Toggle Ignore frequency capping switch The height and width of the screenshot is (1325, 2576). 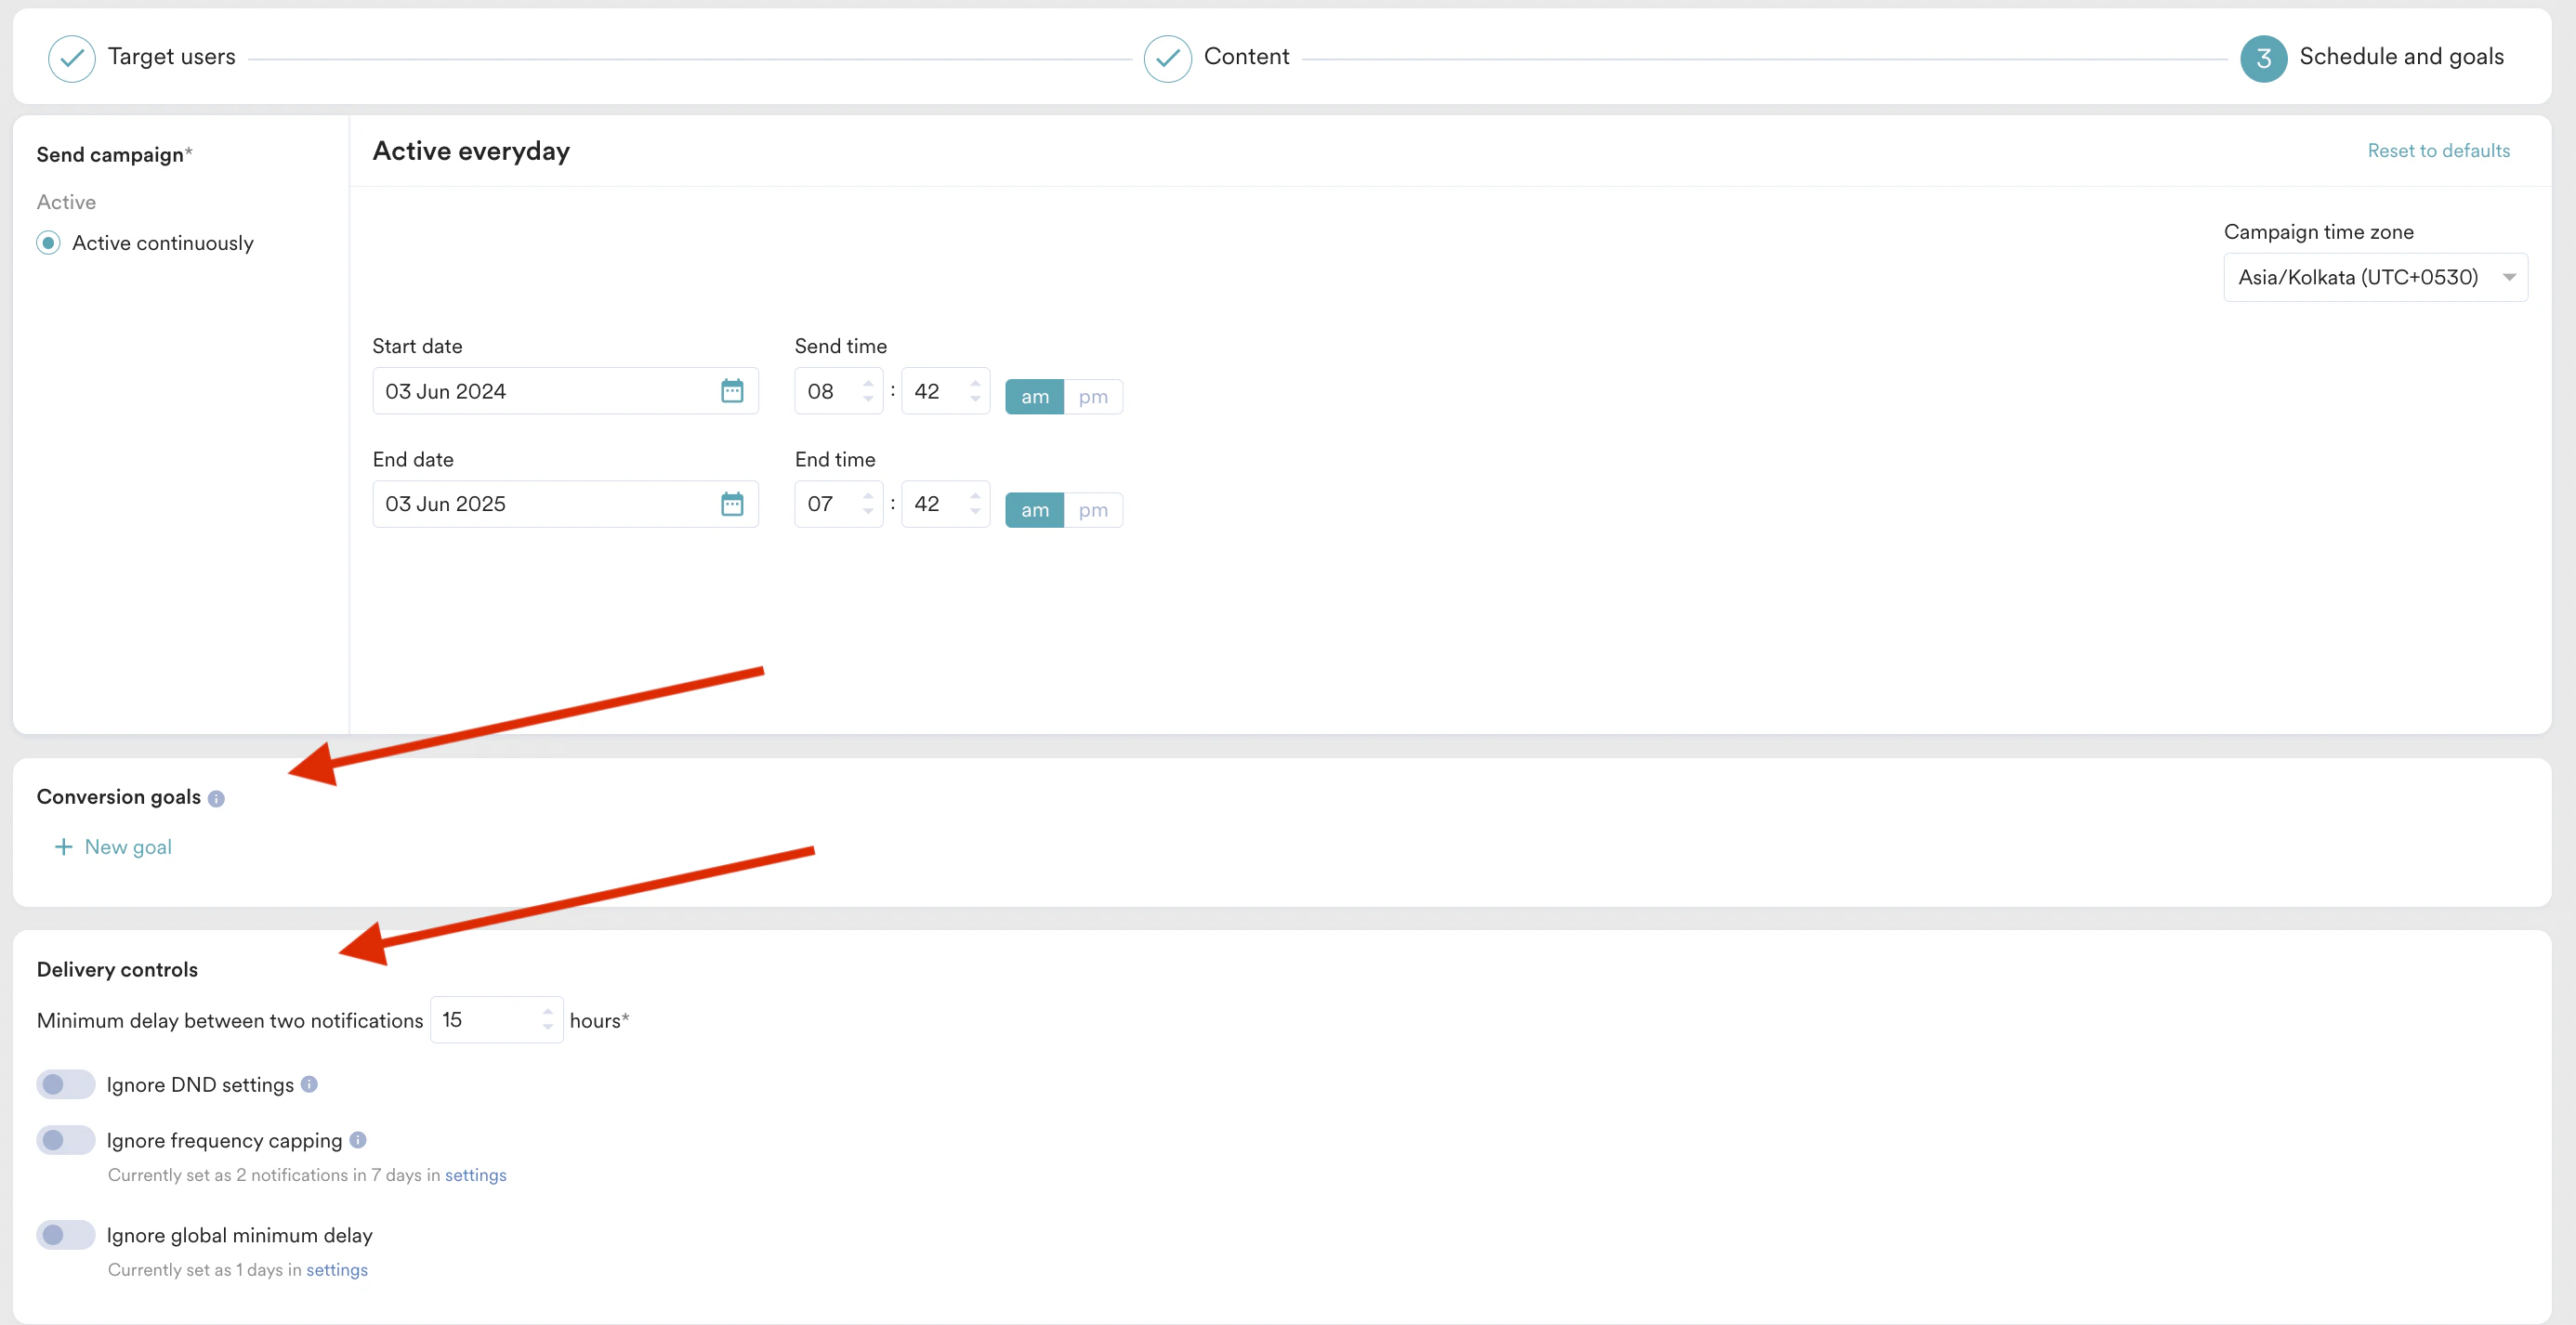pyautogui.click(x=65, y=1140)
